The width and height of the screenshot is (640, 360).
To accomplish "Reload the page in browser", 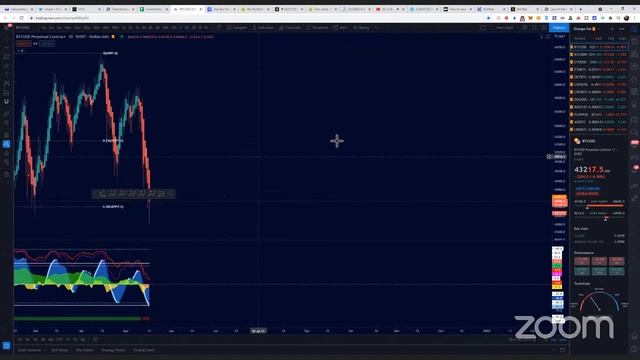I will pos(21,18).
